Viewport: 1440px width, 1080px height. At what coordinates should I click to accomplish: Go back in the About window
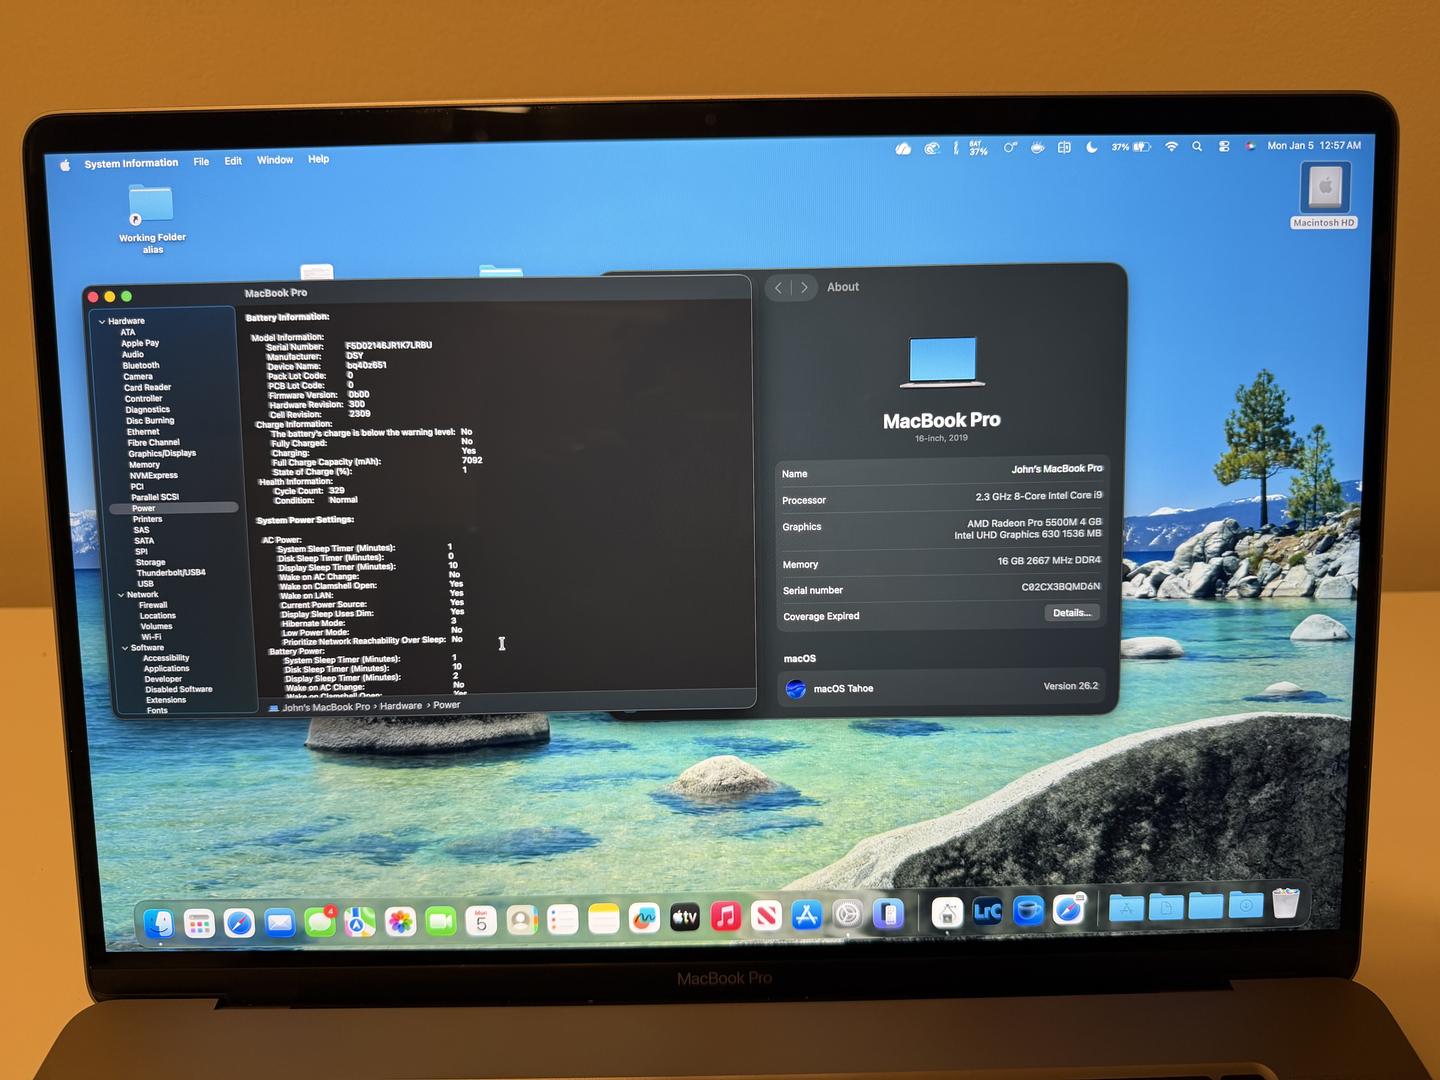click(x=778, y=288)
